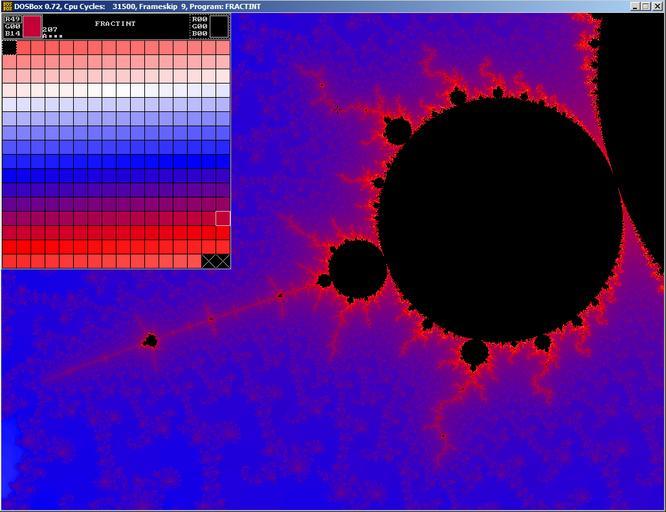Click the last X-marked palette cell
The image size is (666, 512).
click(223, 261)
